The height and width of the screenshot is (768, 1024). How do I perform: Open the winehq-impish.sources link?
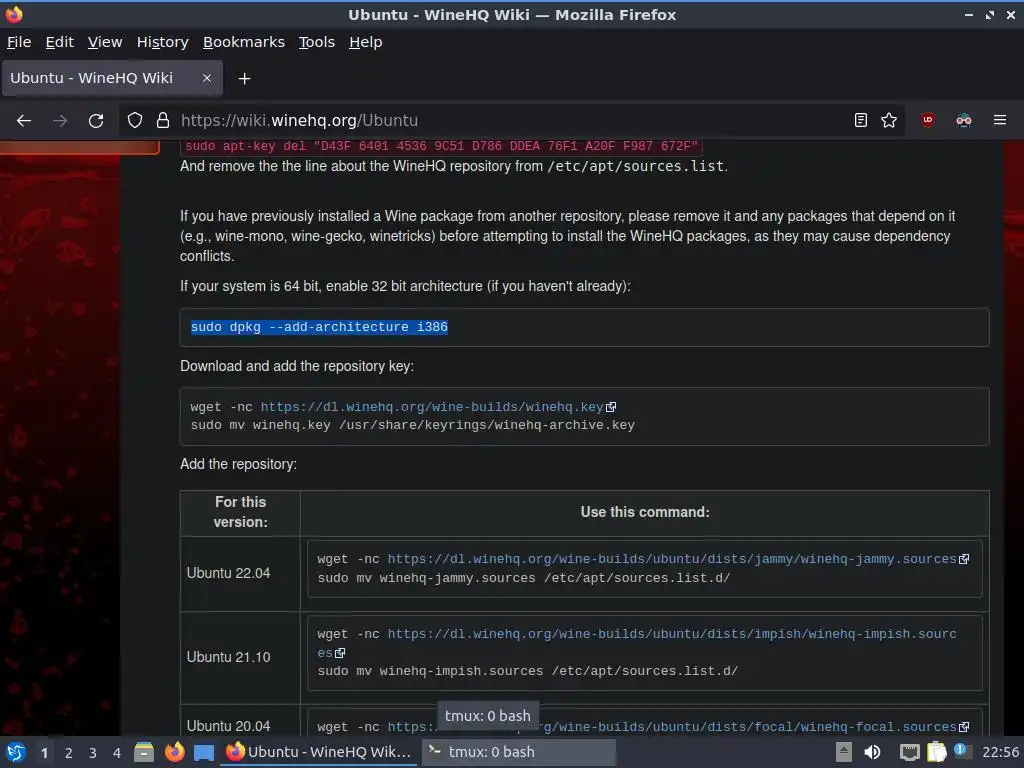pos(672,634)
